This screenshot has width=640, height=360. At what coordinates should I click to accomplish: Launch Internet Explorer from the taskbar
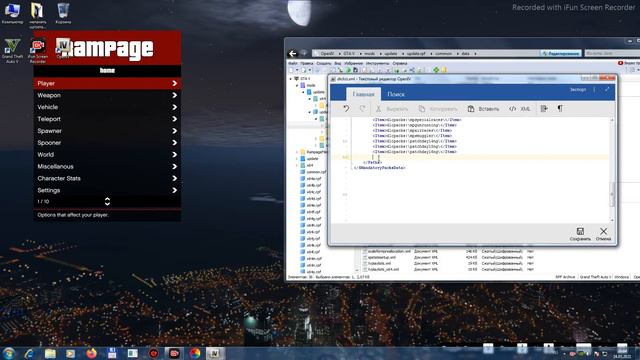29,353
